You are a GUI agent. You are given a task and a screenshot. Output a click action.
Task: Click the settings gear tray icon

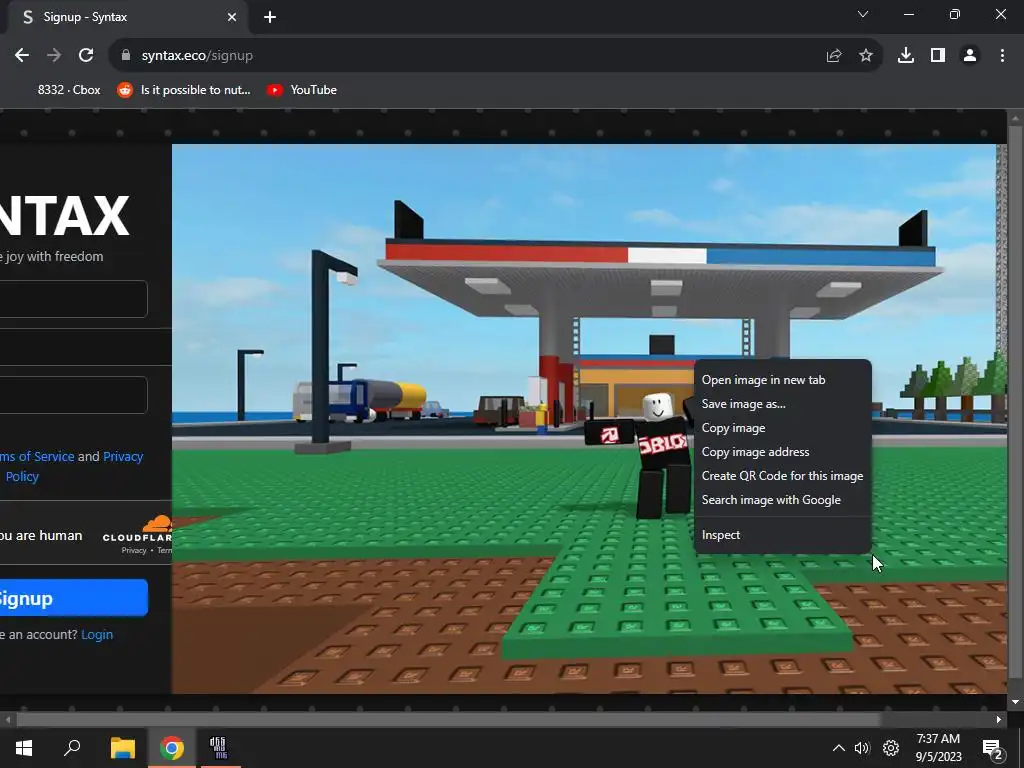tap(891, 748)
